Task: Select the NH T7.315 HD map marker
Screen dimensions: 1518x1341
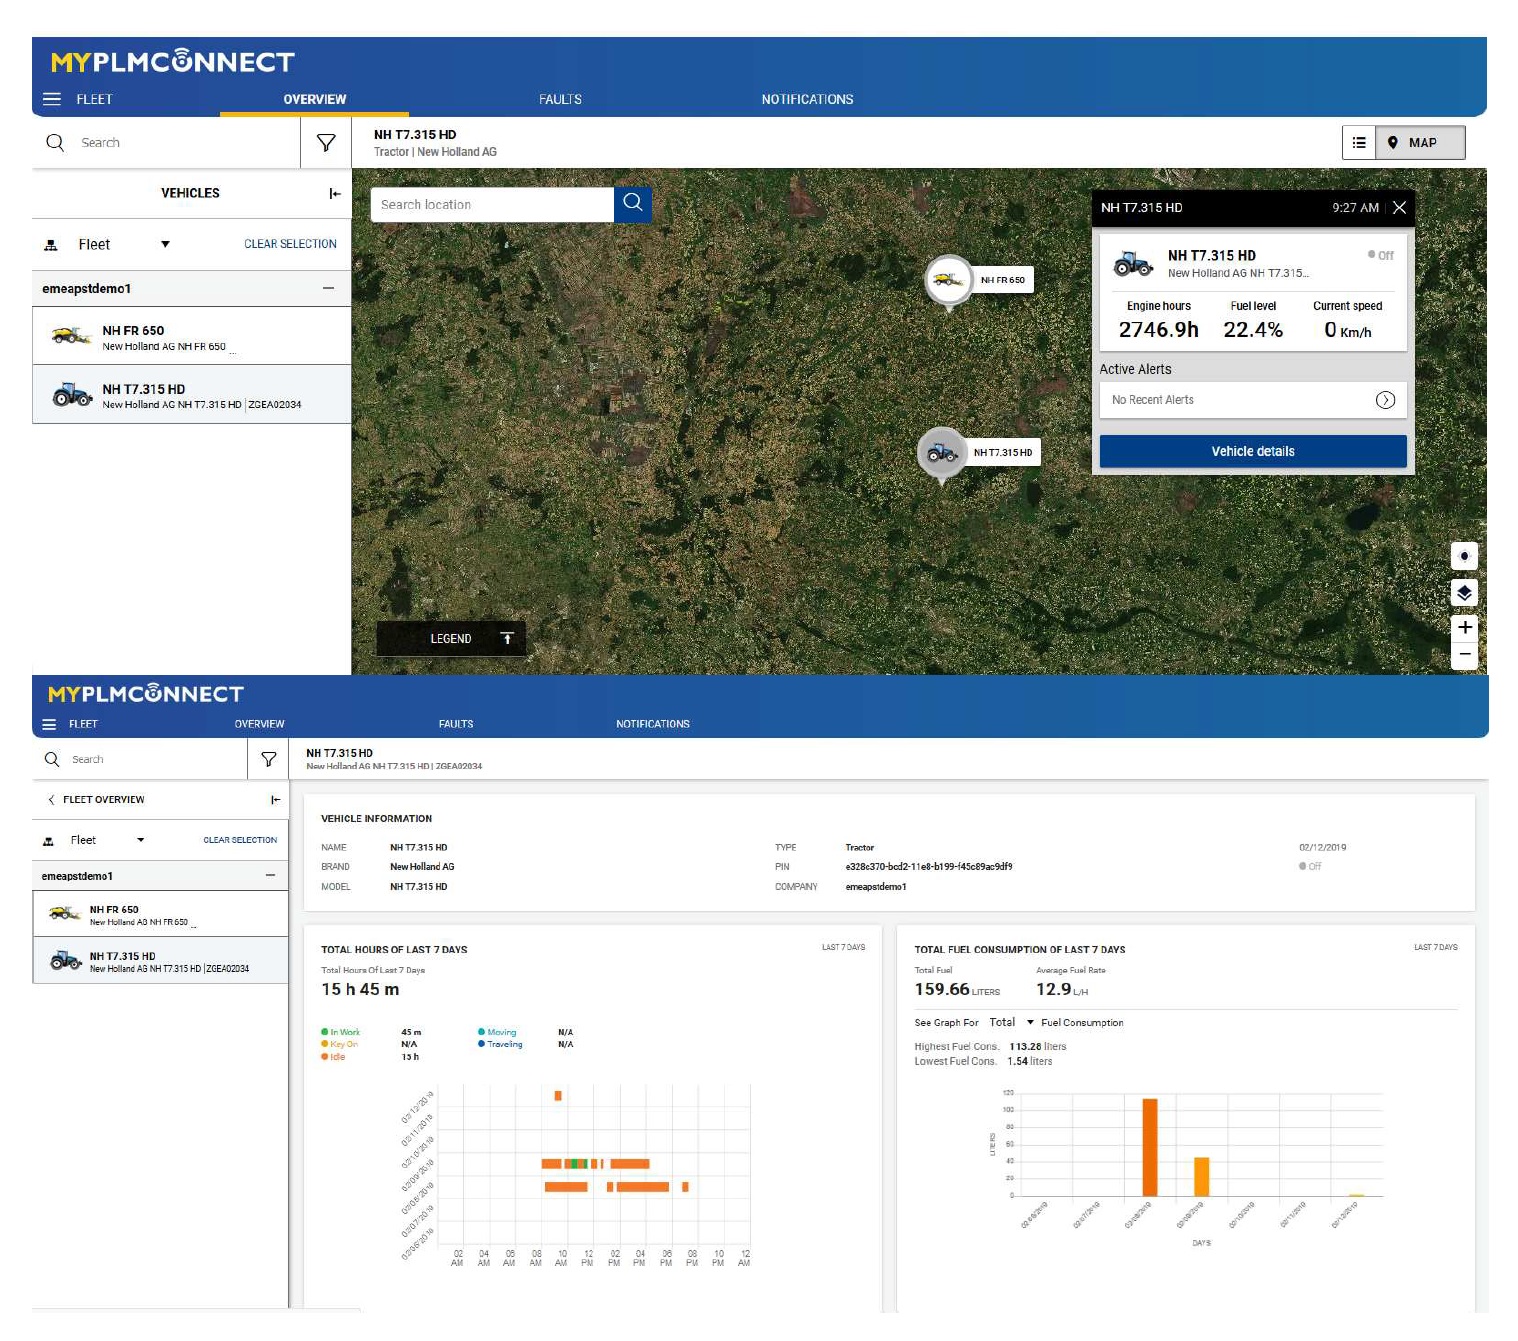Action: click(941, 453)
